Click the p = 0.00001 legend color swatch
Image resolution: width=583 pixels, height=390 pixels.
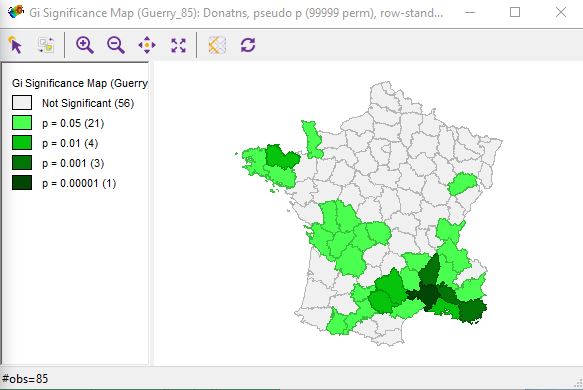click(22, 183)
